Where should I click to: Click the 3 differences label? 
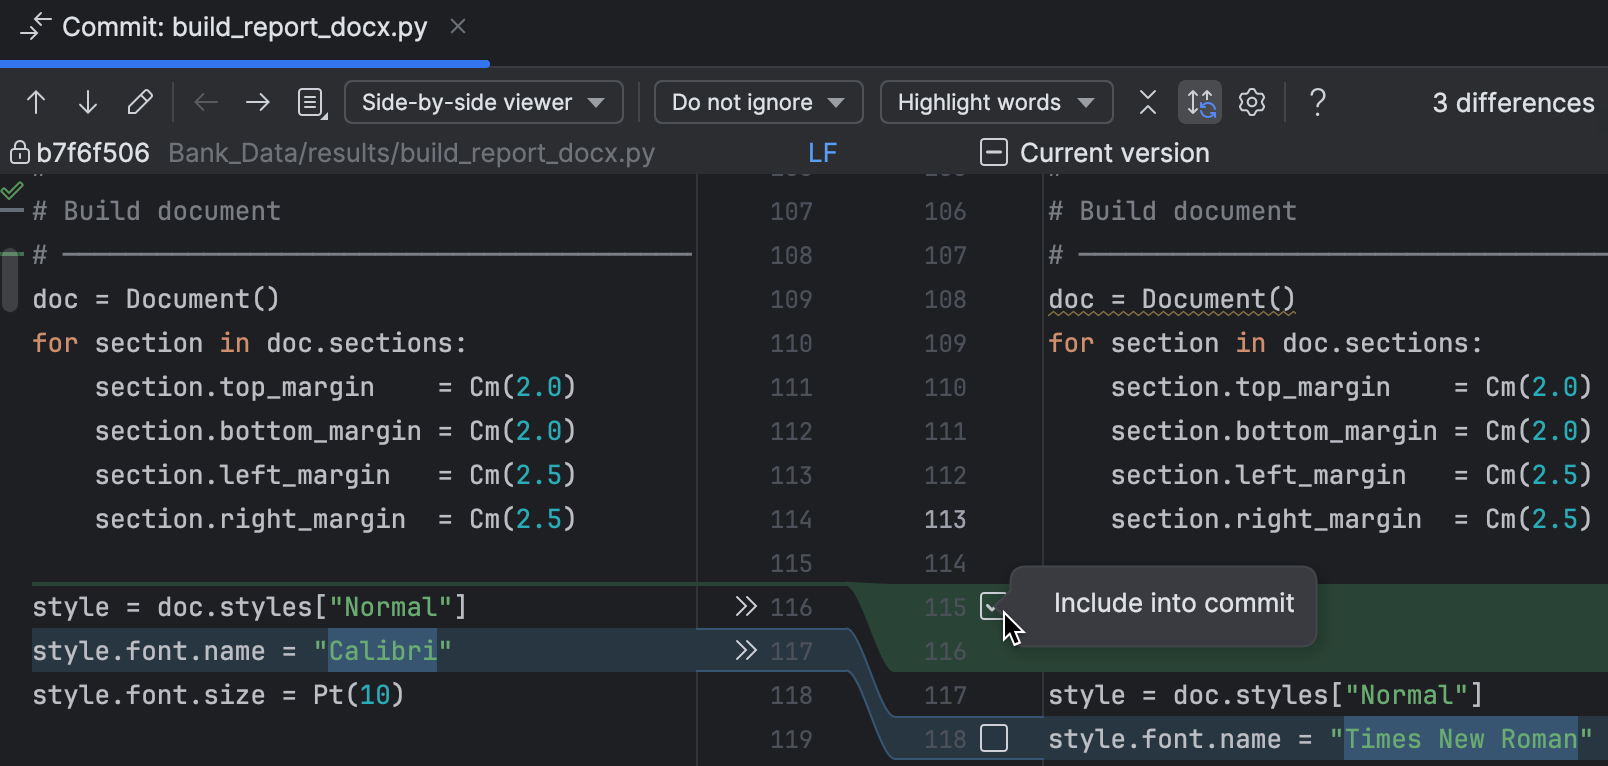(x=1513, y=103)
